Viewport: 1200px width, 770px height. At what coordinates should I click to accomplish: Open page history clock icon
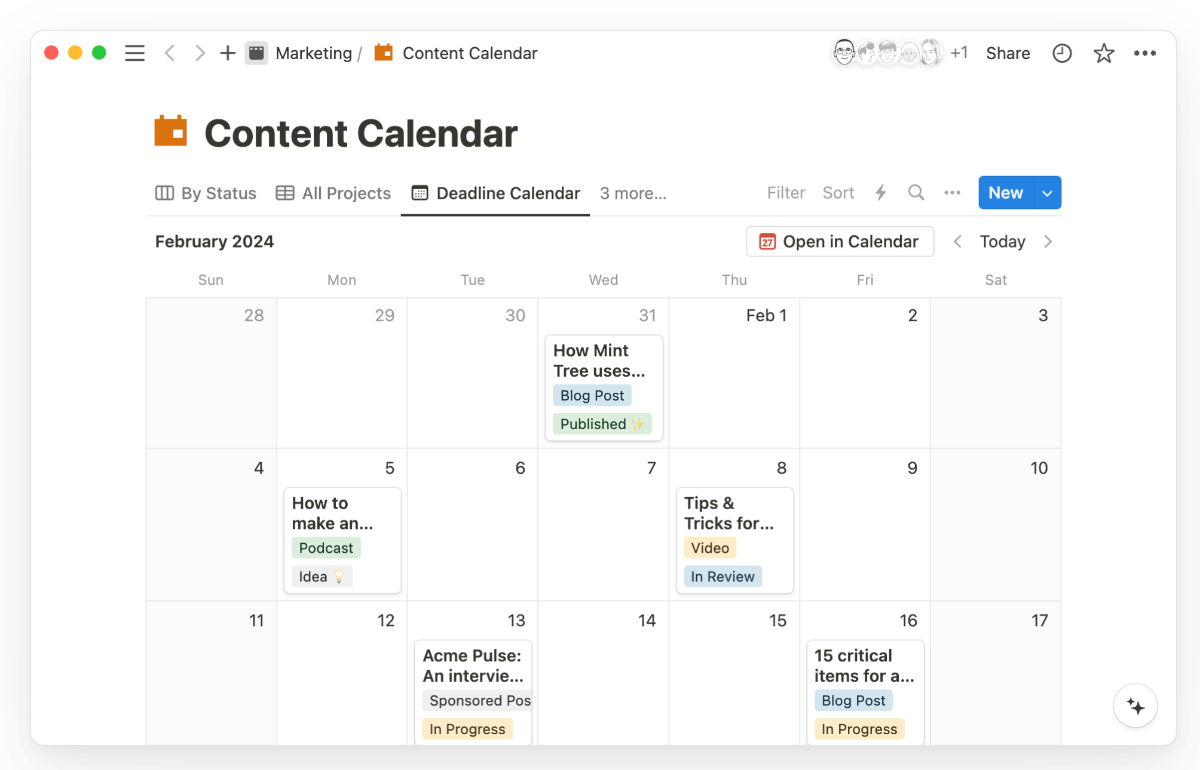pyautogui.click(x=1062, y=53)
